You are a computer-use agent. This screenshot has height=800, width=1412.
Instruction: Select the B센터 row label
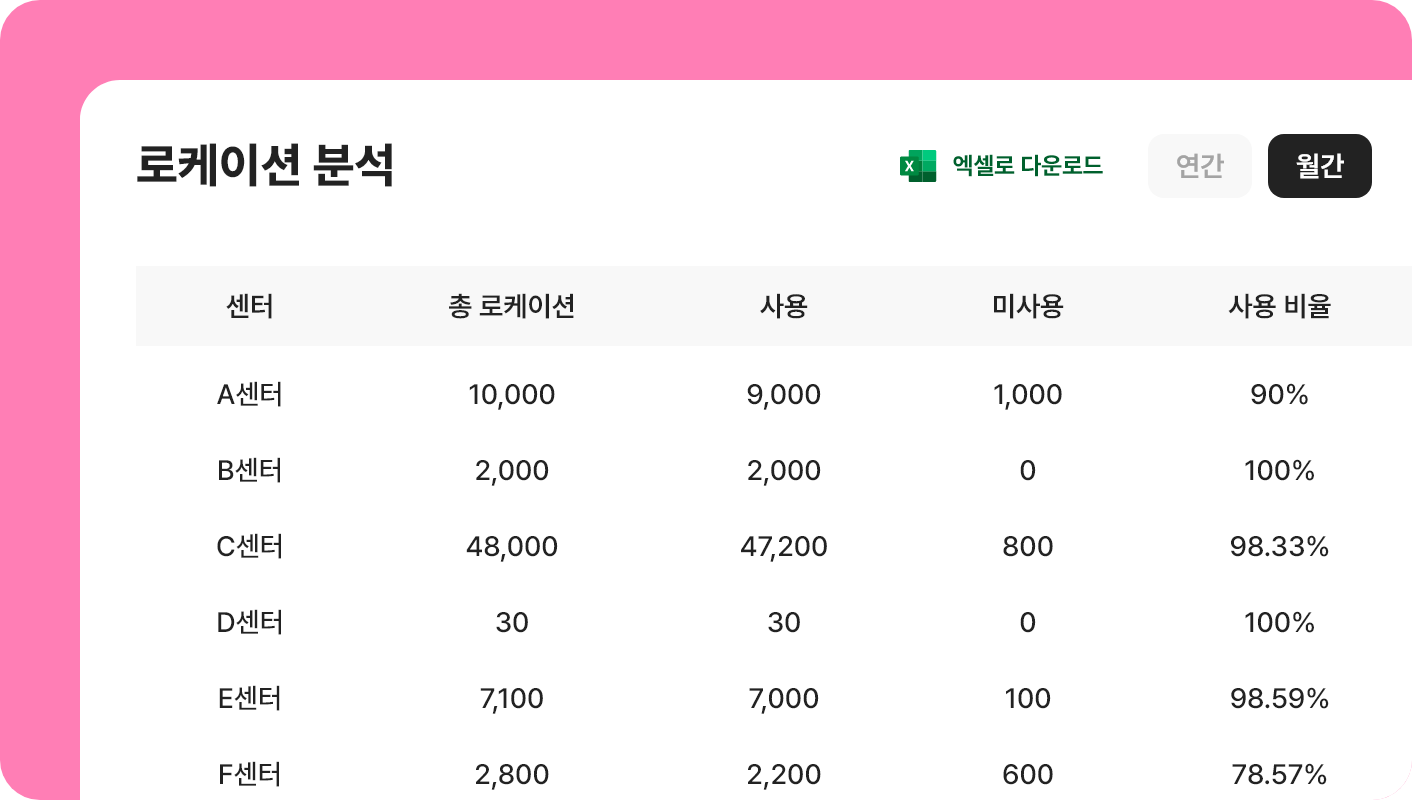(250, 471)
